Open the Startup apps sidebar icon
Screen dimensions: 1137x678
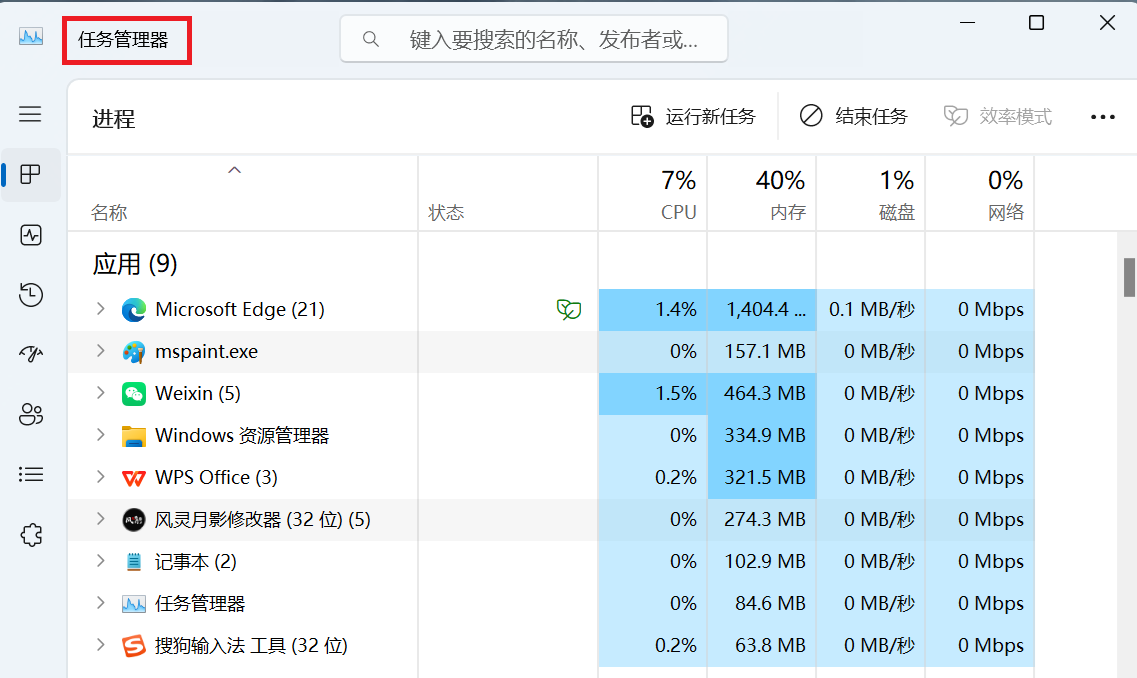(30, 354)
